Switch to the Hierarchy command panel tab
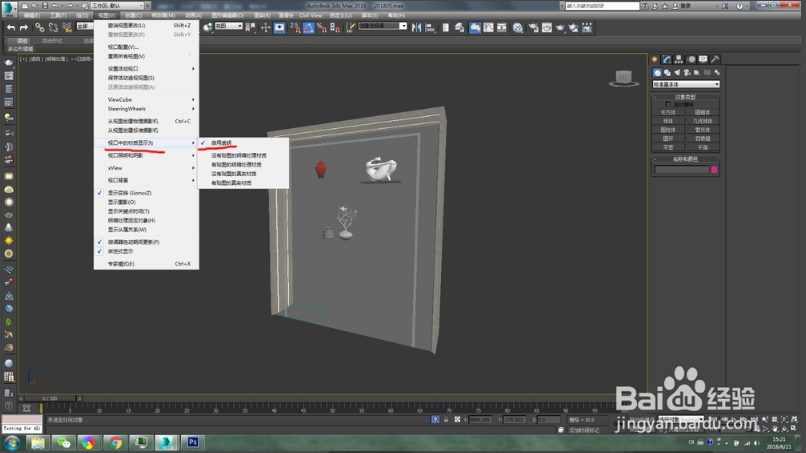This screenshot has height=453, width=806. (679, 59)
